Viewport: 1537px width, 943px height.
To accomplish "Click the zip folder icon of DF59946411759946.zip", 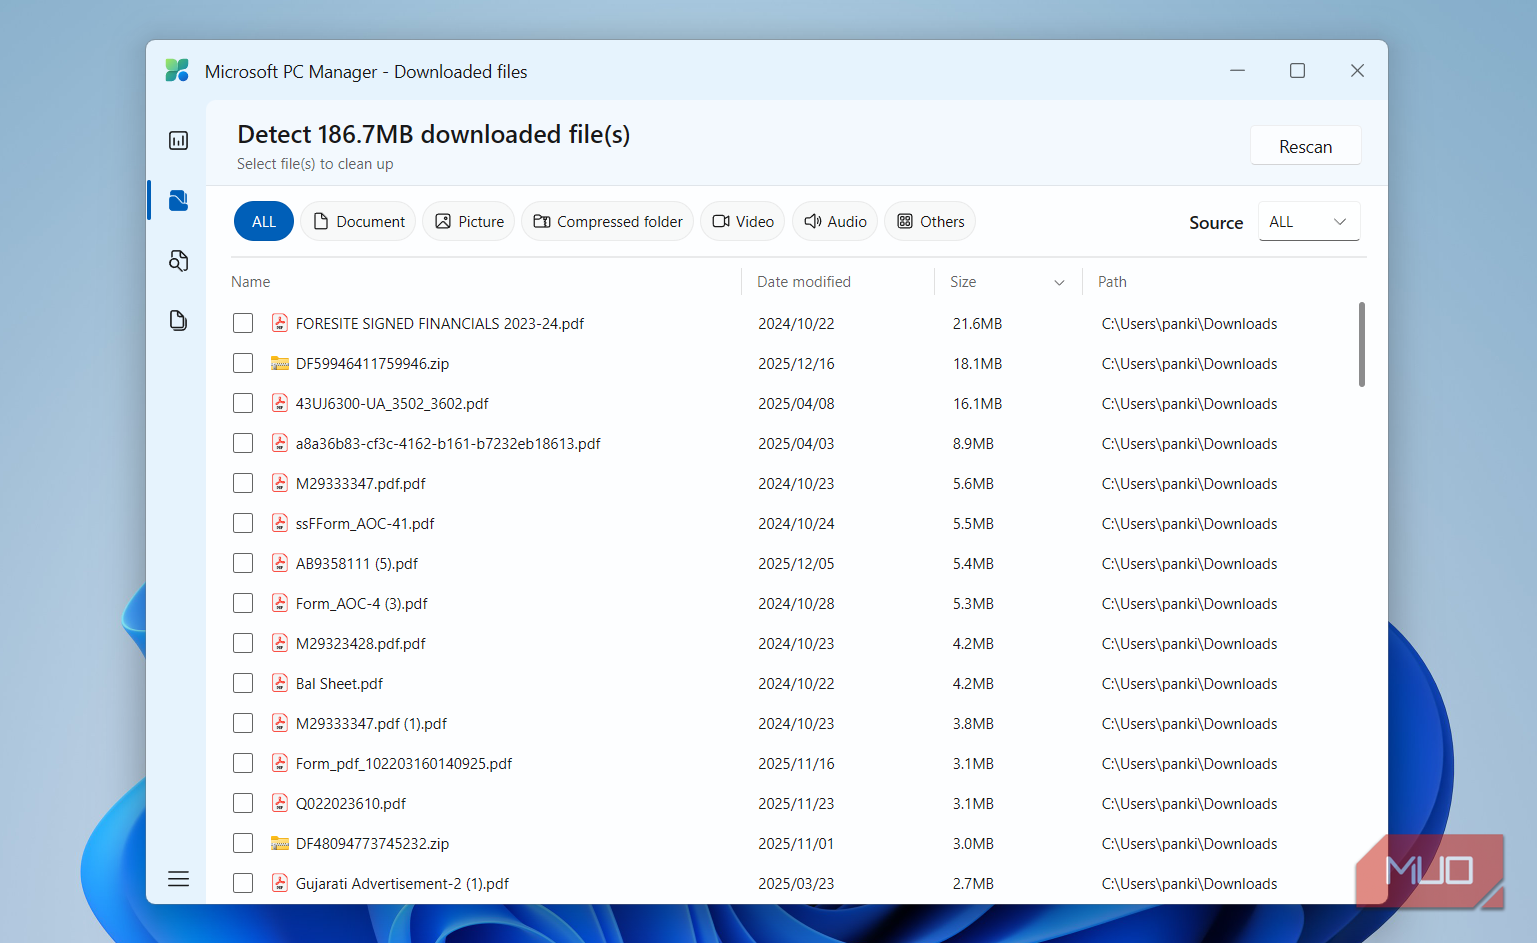I will (280, 363).
